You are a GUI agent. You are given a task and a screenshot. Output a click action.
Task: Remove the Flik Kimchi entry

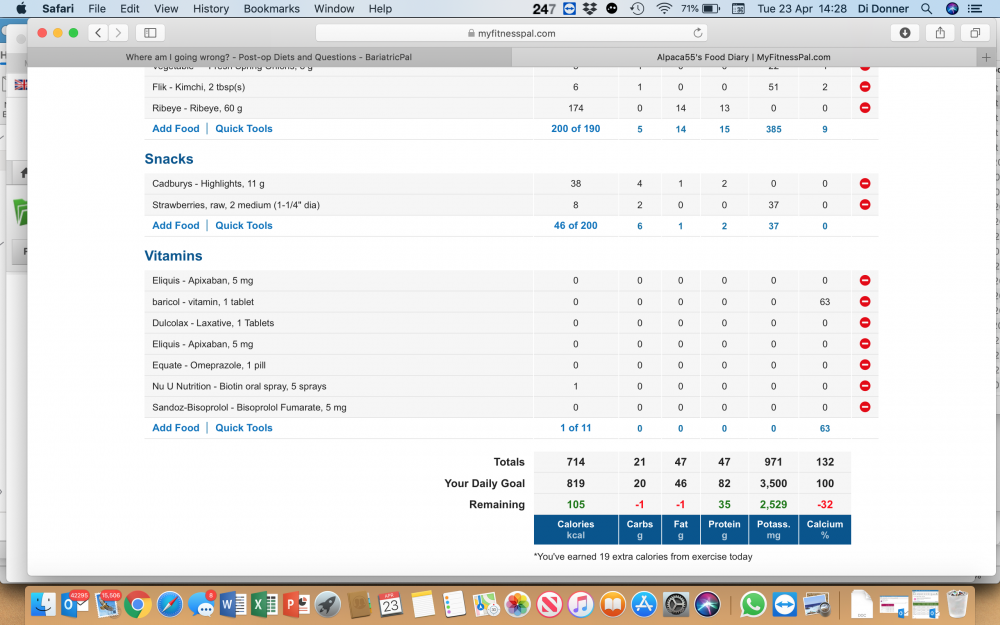[x=865, y=86]
